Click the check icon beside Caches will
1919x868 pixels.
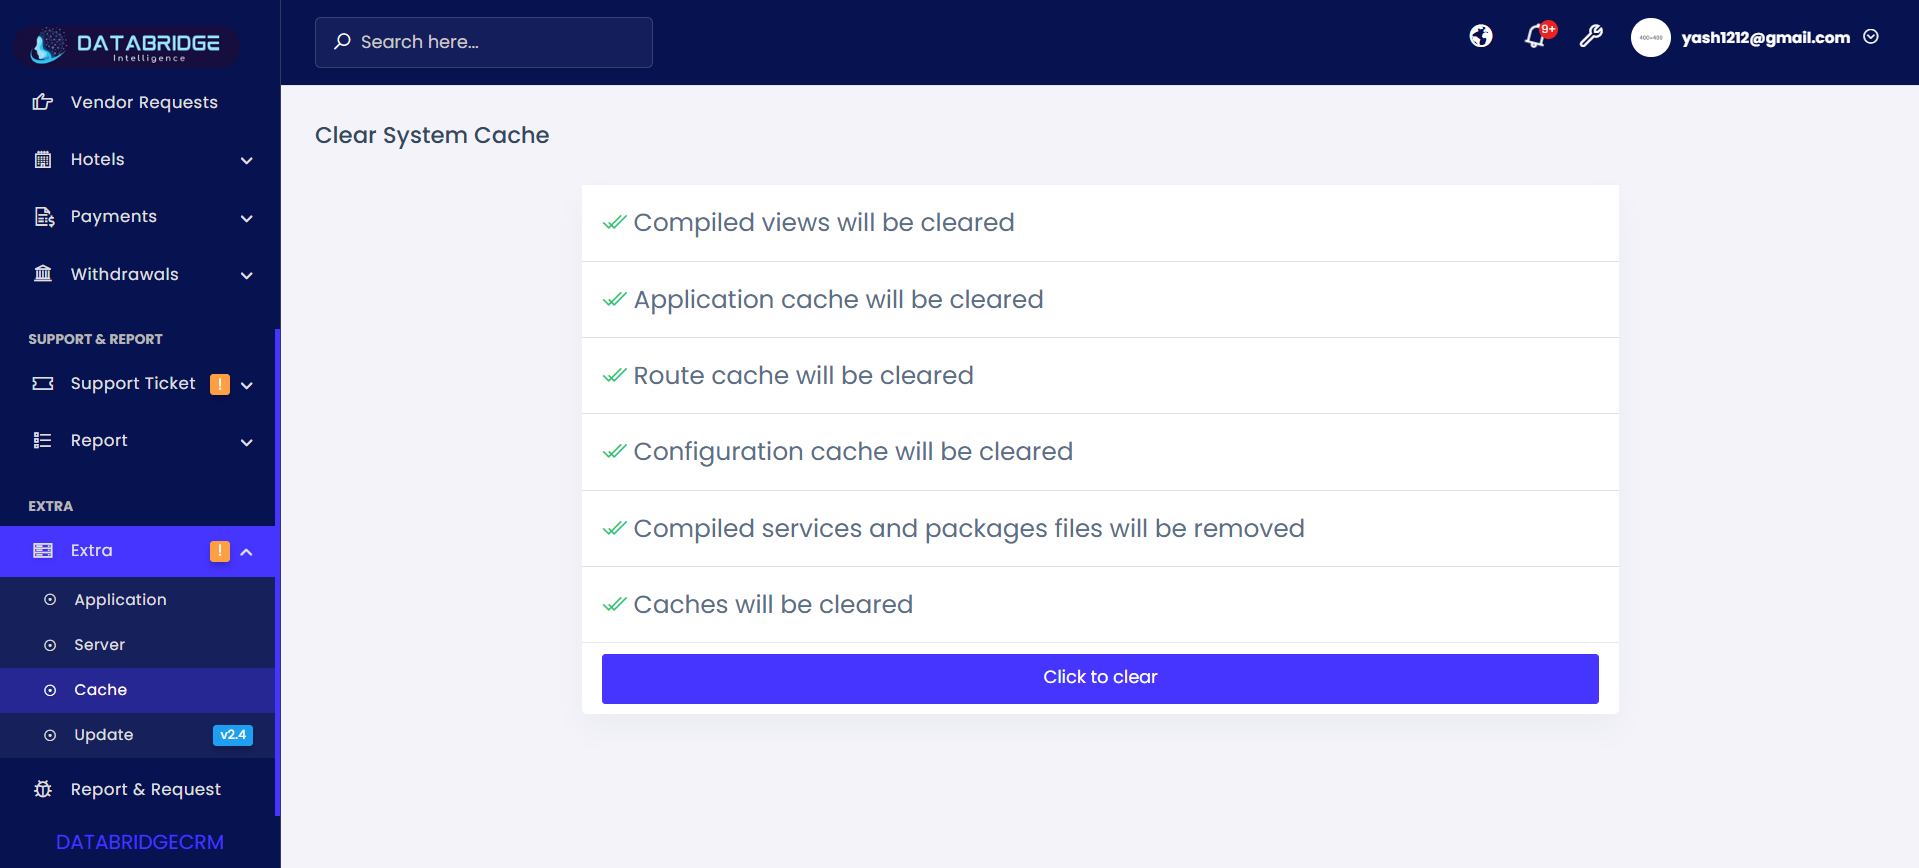[x=615, y=604]
